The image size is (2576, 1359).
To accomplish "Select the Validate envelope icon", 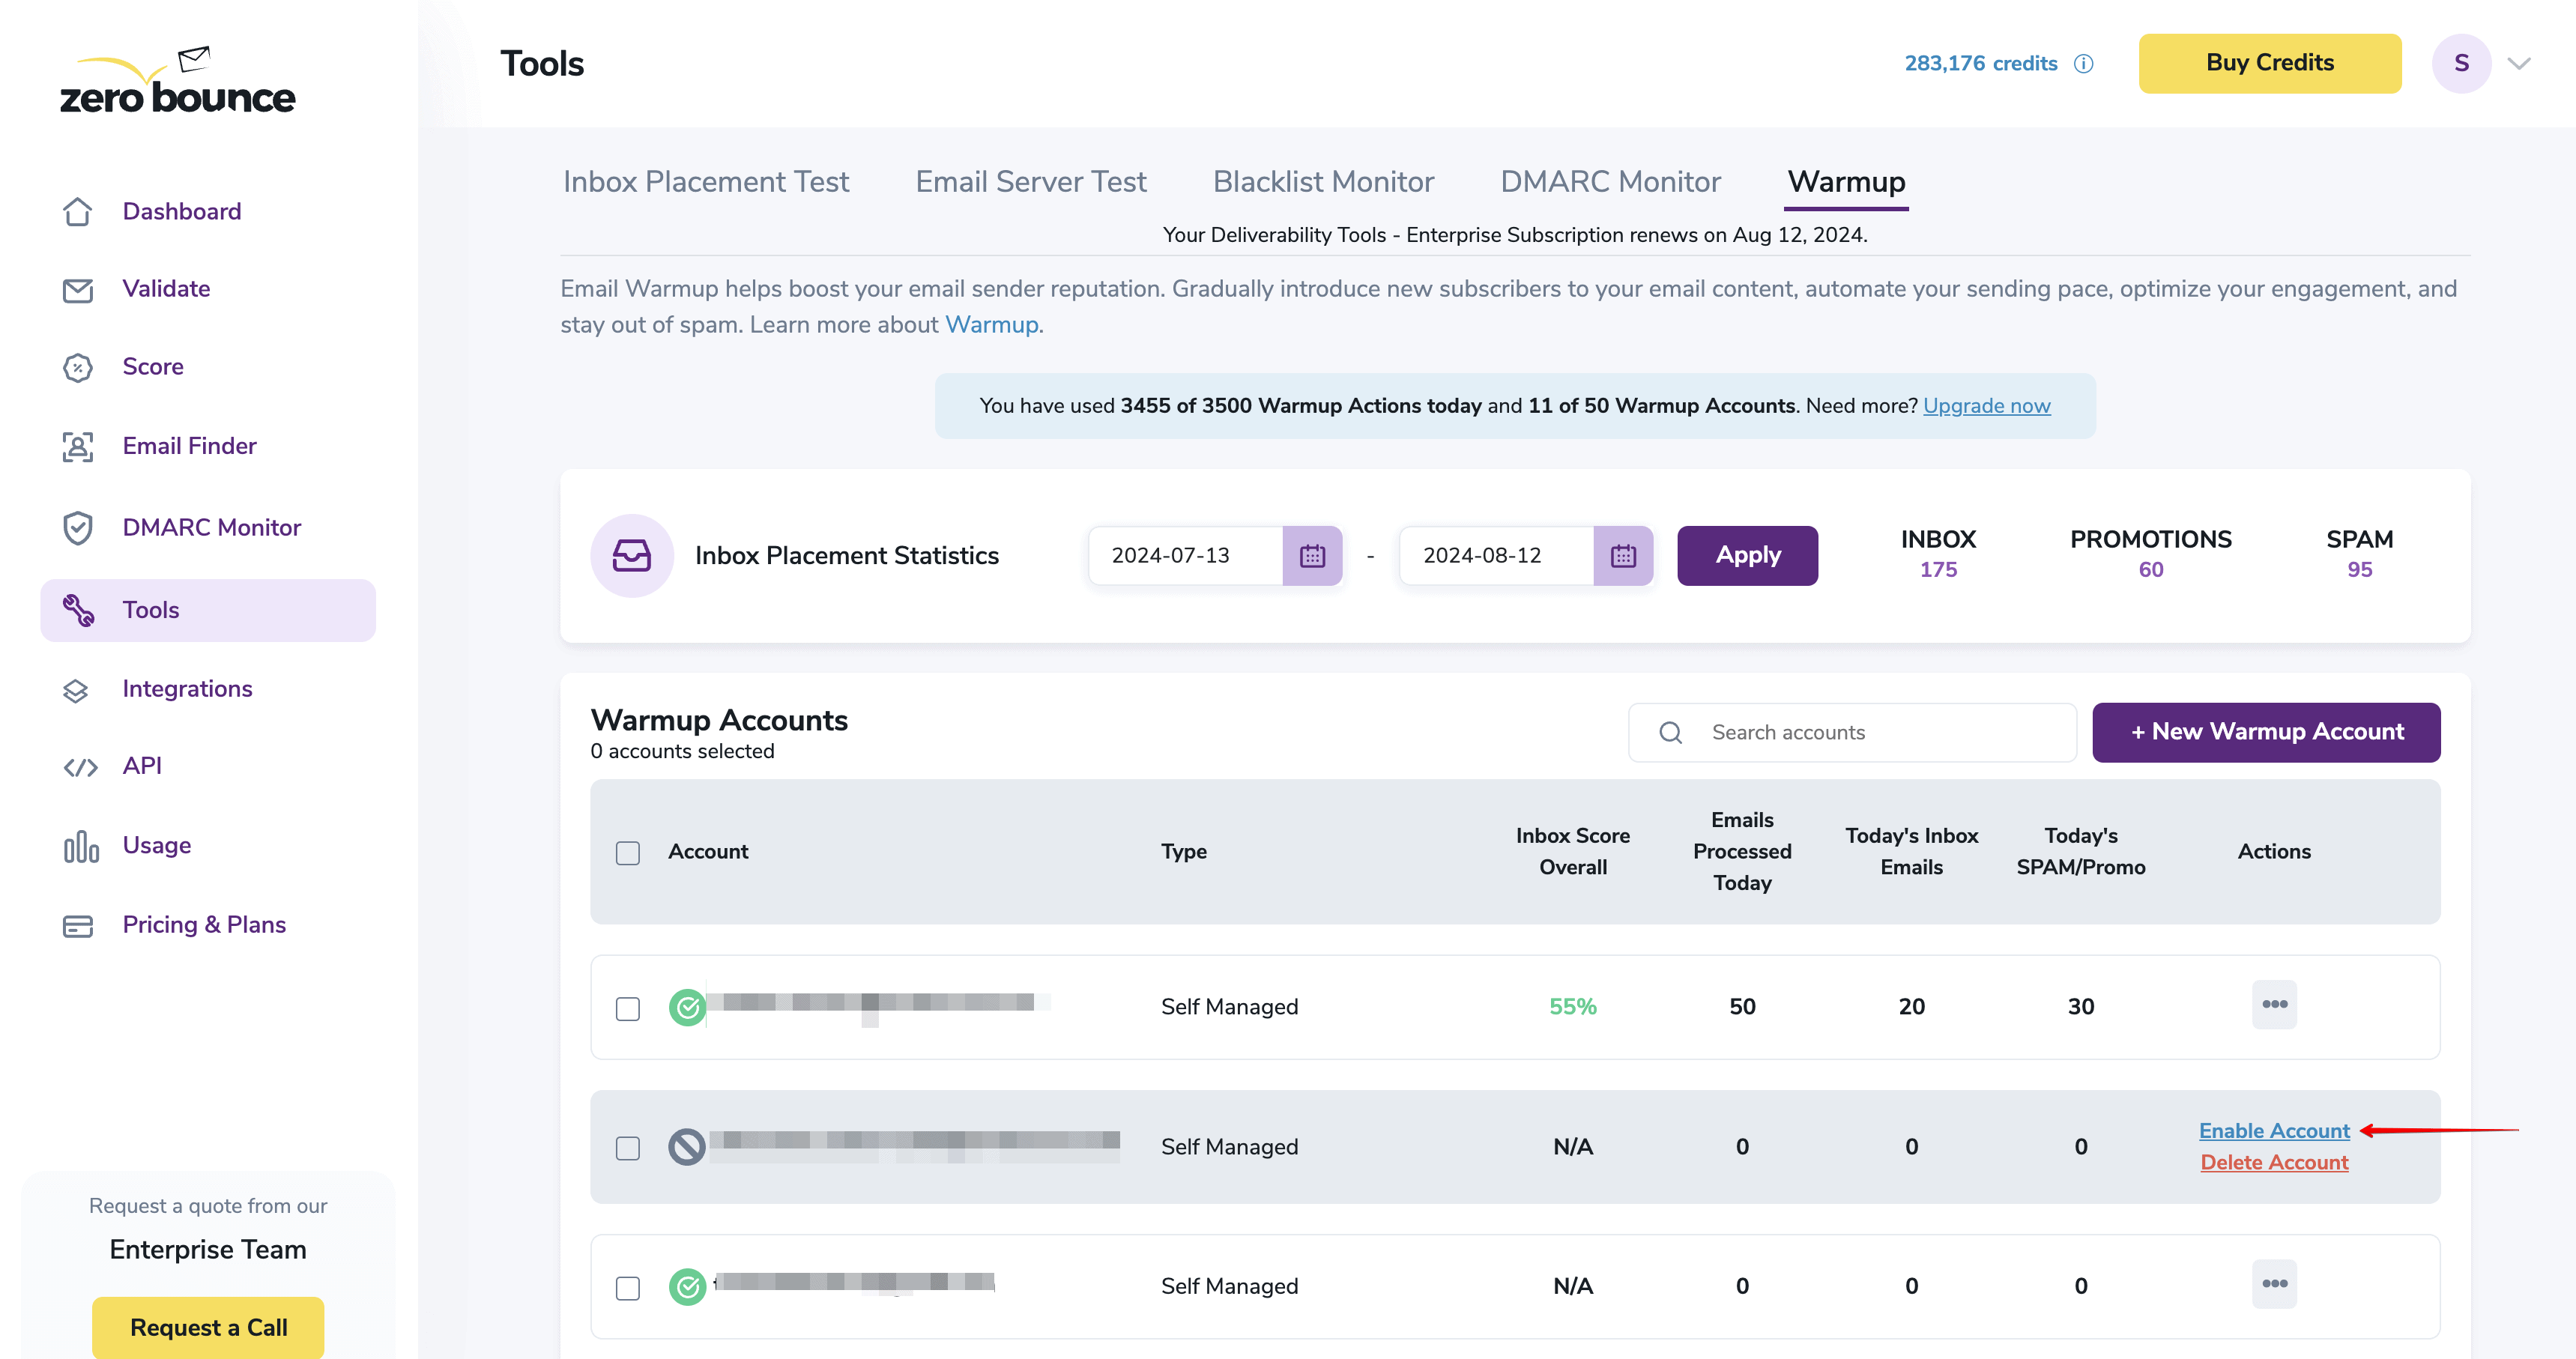I will pyautogui.click(x=79, y=289).
